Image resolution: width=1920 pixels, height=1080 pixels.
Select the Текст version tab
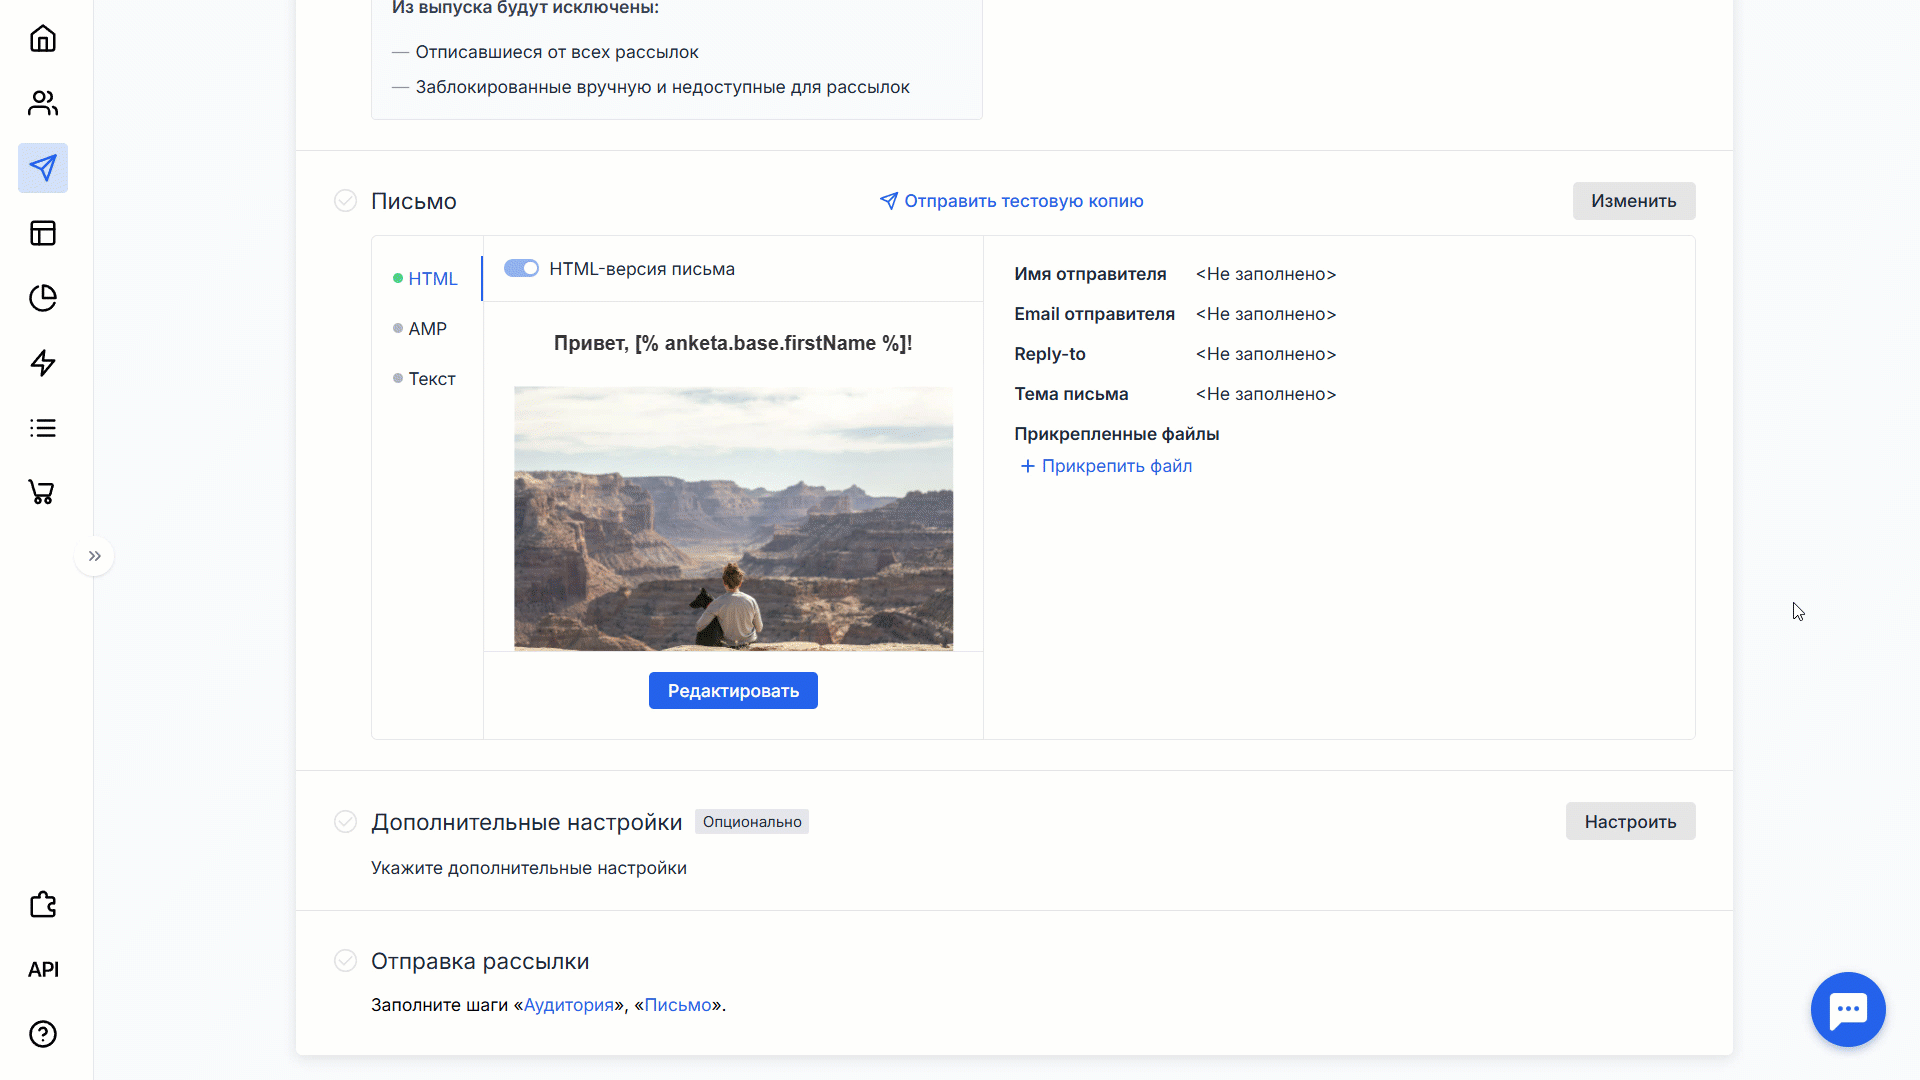coord(431,378)
